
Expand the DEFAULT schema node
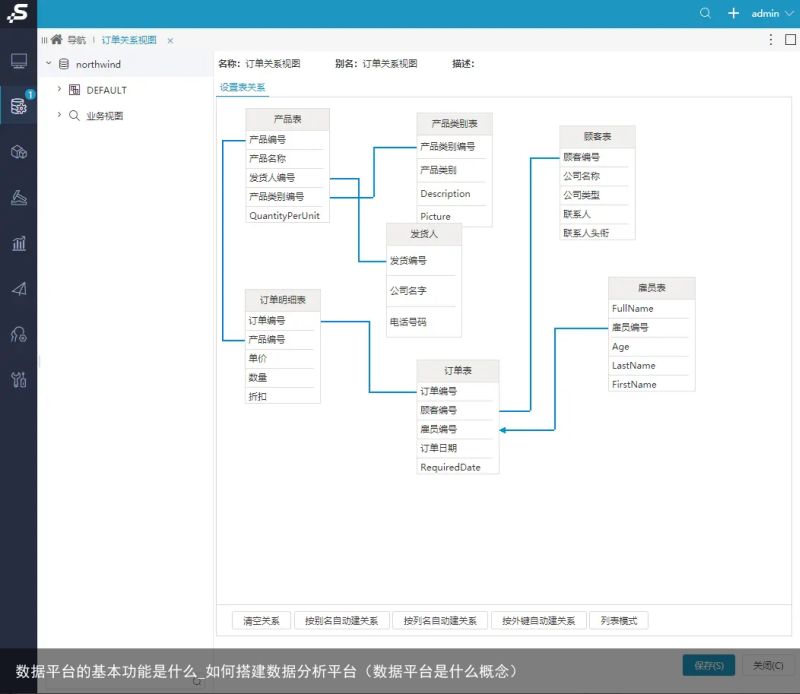[x=59, y=89]
